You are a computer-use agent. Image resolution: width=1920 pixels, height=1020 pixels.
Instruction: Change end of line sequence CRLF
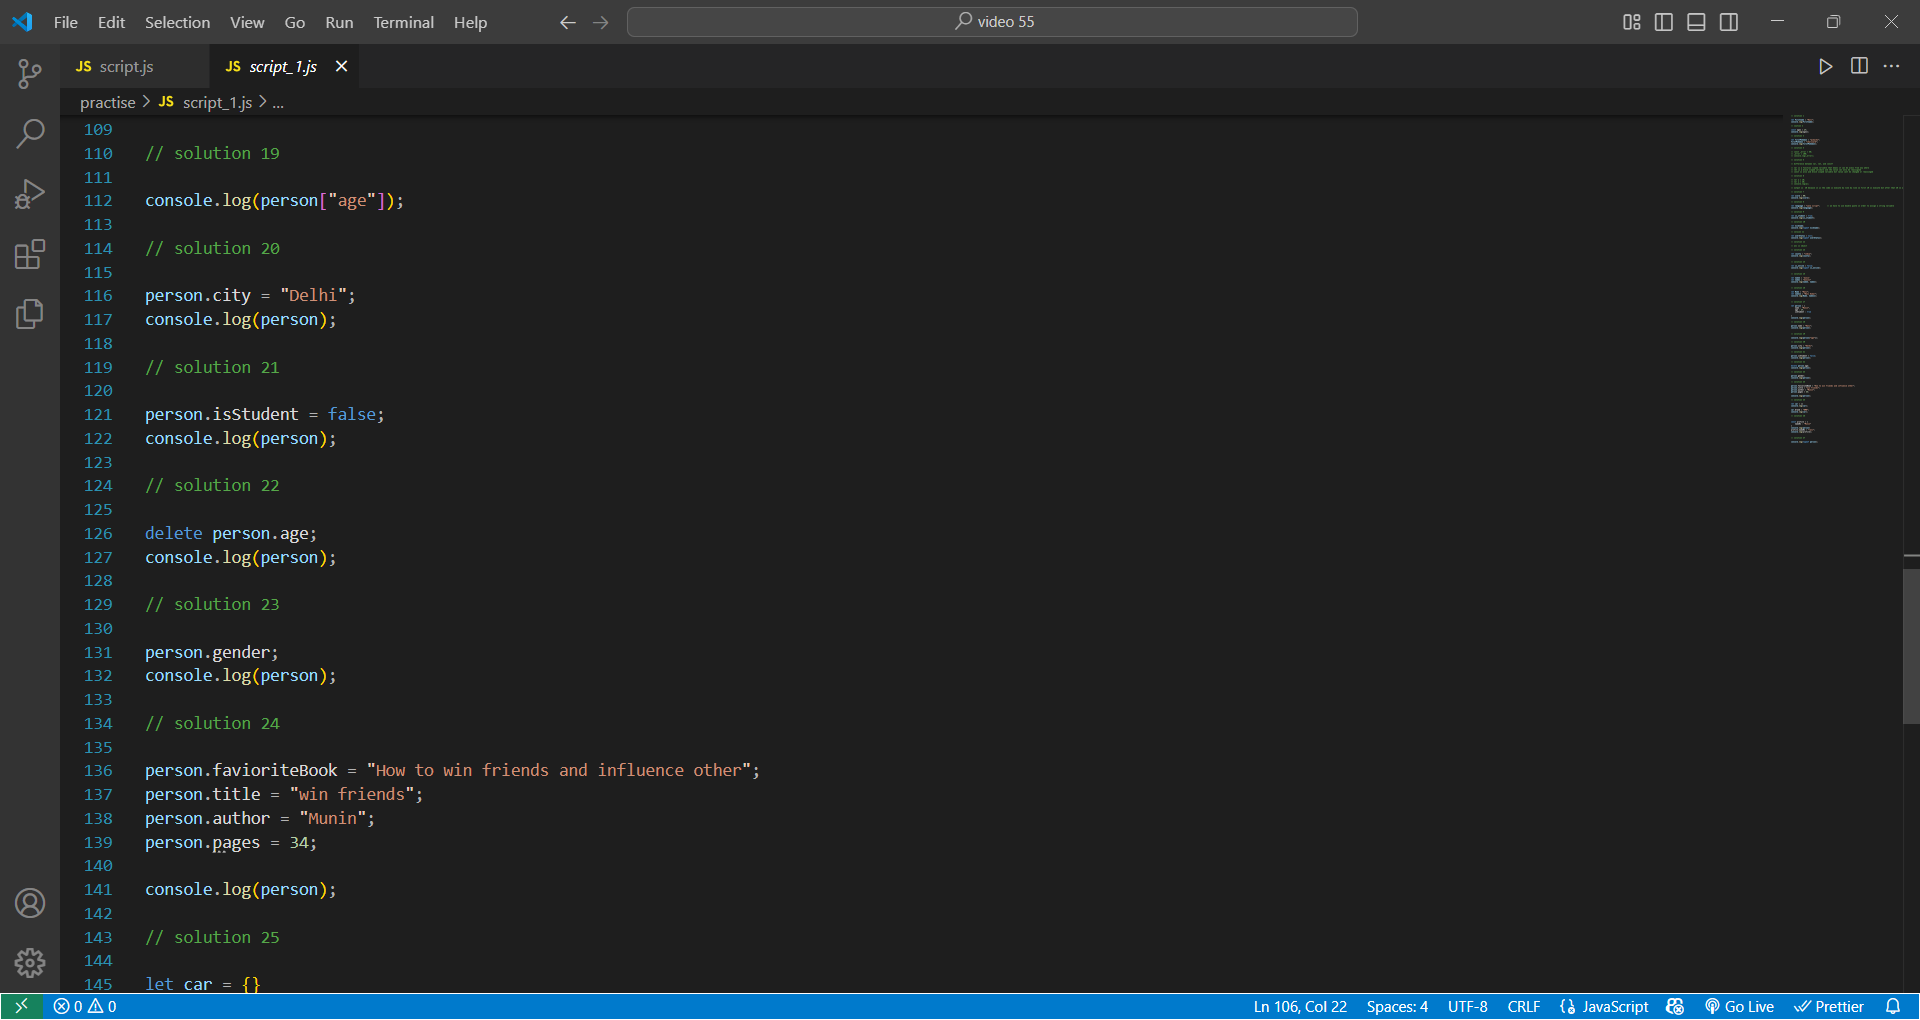tap(1524, 1007)
